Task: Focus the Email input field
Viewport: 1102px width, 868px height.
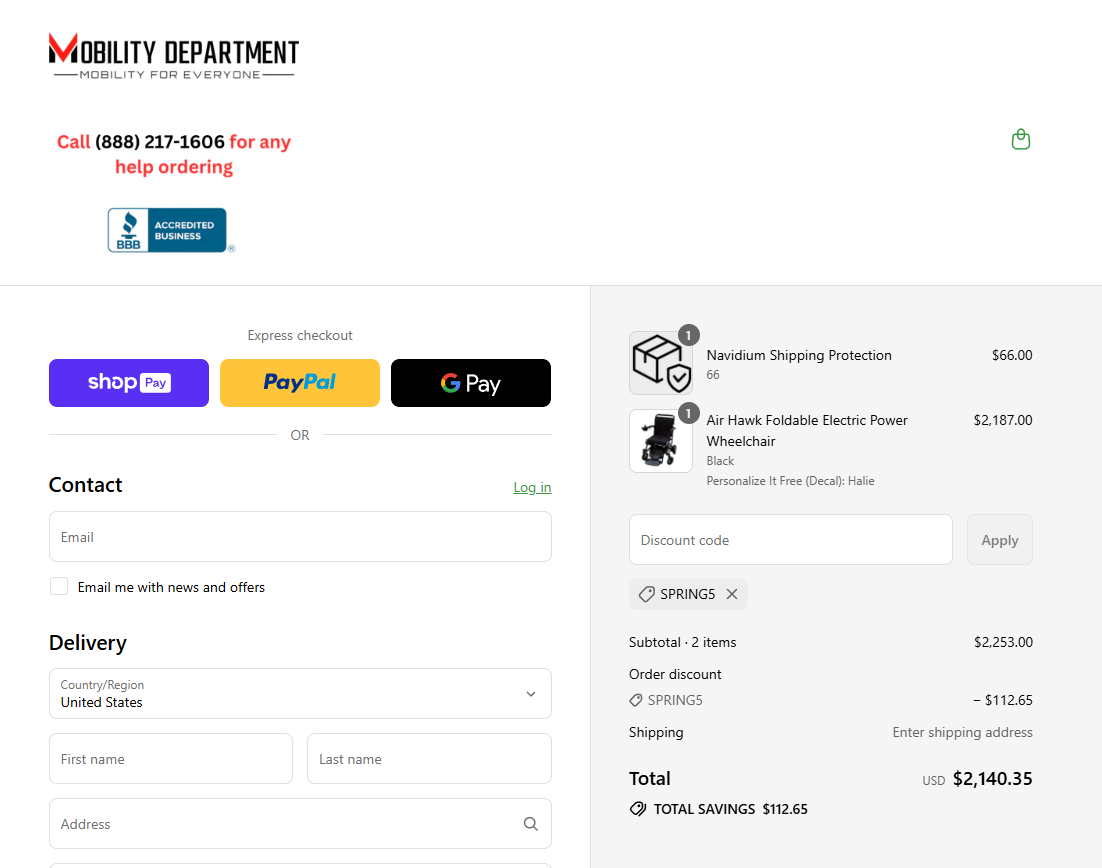Action: coord(300,537)
